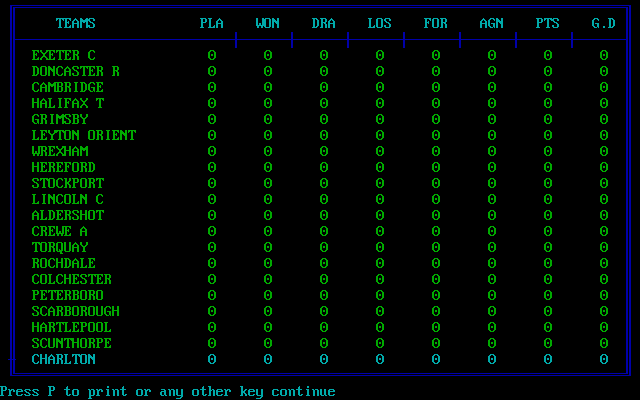Select the WREXHAM team name
The height and width of the screenshot is (400, 640).
point(60,151)
